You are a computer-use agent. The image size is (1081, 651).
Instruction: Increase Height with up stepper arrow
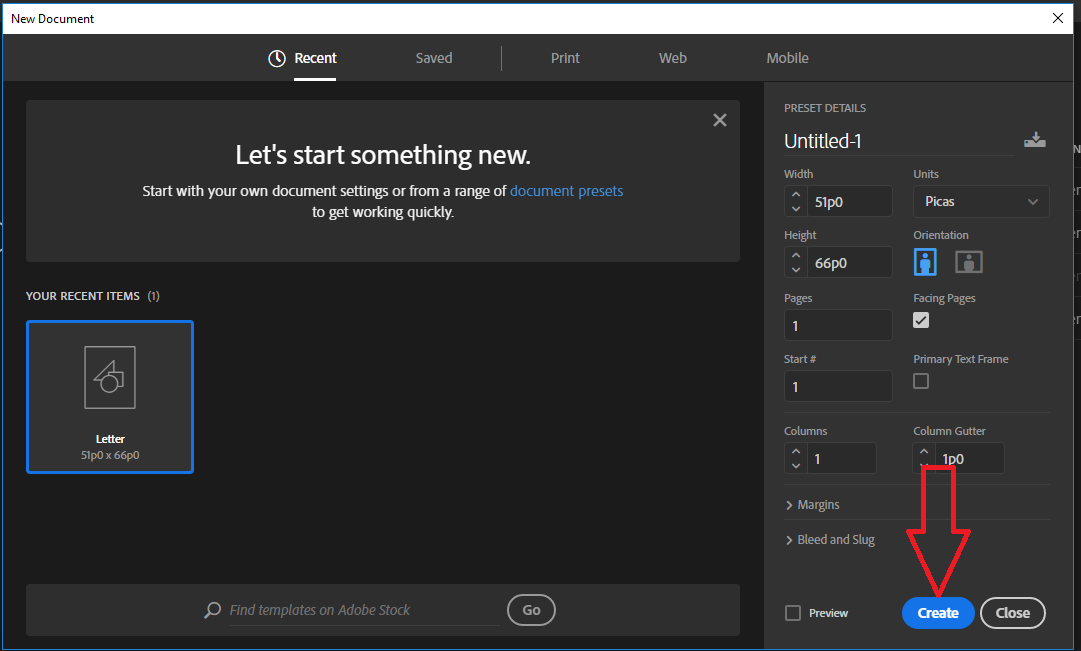796,255
